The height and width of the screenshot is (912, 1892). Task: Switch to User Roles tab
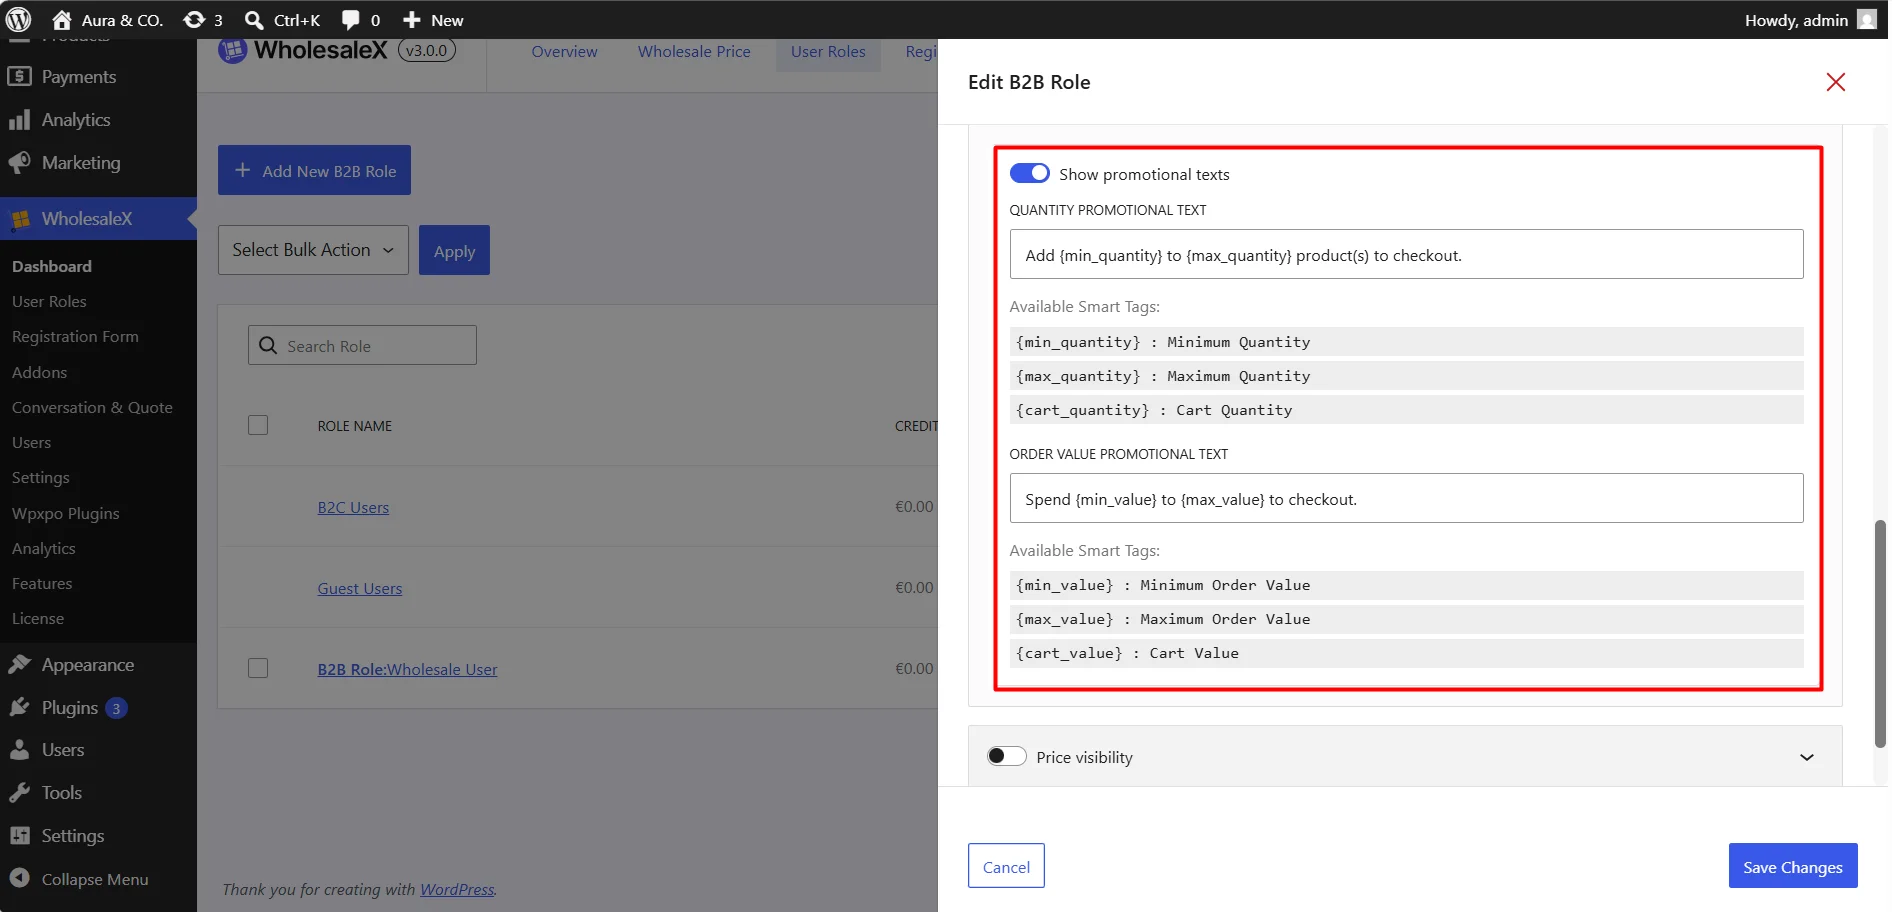[828, 51]
